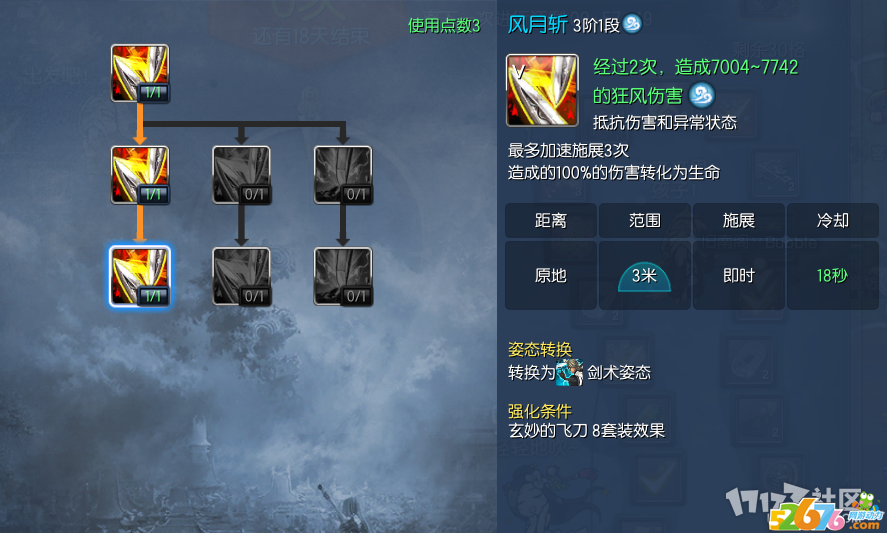Click the 剑术姿态 stance character icon
The image size is (887, 533).
coord(570,372)
